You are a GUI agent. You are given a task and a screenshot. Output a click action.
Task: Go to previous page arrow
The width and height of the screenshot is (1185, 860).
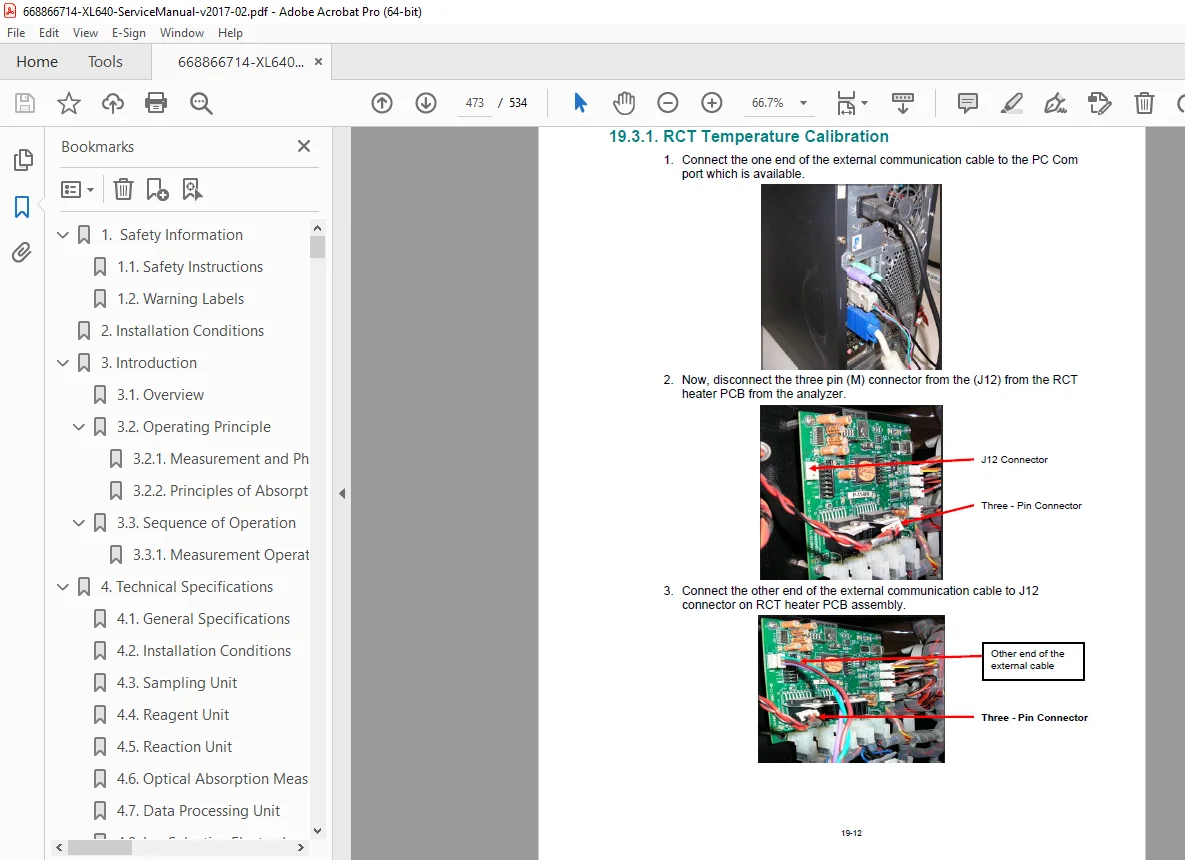coord(382,103)
